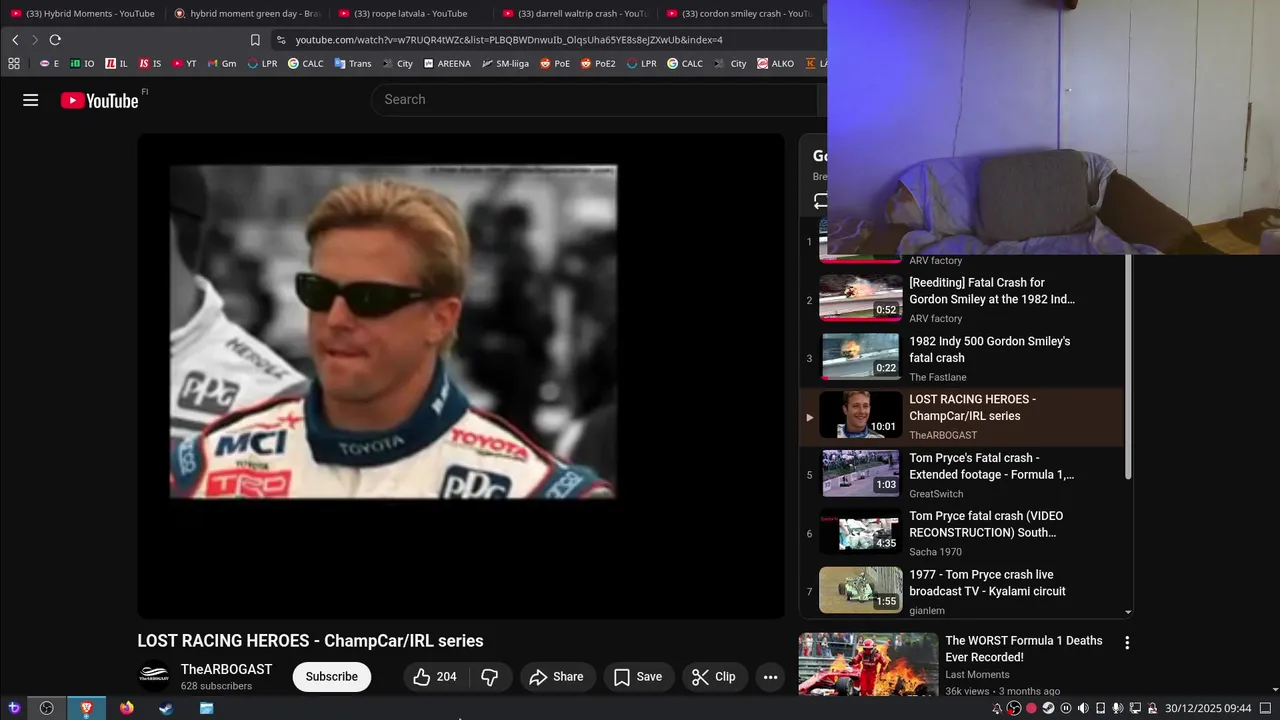1280x720 pixels.
Task: Launch OBS Studio from taskbar
Action: 46,708
